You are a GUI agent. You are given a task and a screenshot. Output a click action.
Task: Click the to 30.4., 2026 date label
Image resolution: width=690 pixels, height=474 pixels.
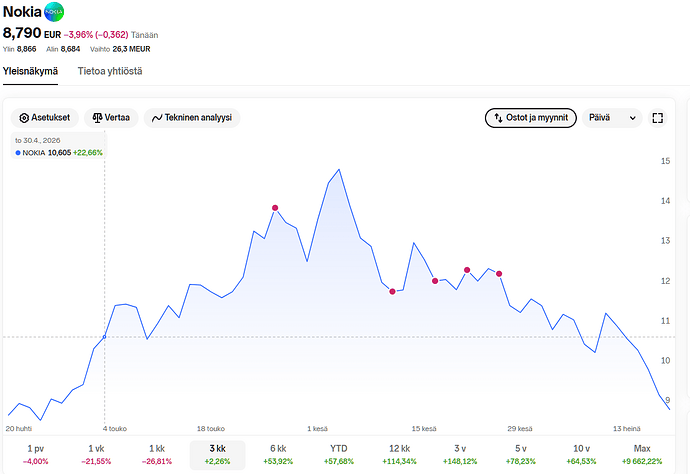[38, 140]
